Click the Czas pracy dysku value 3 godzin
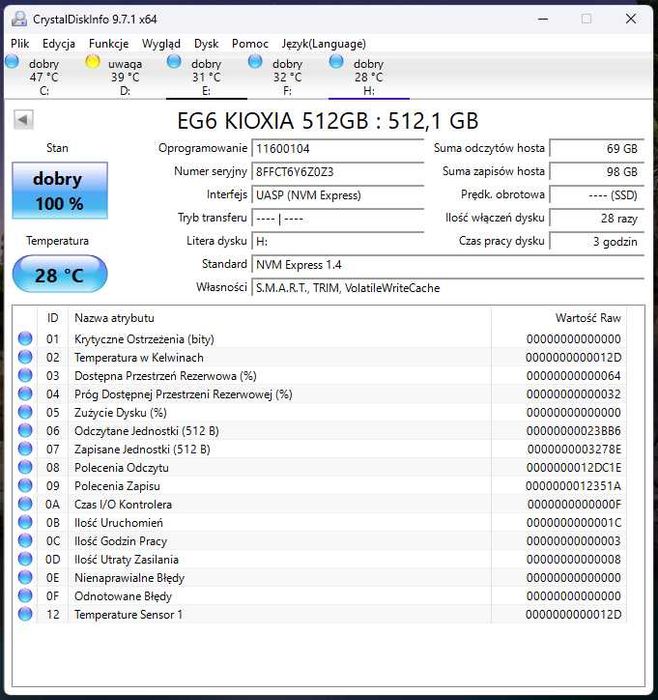Viewport: 658px width, 700px height. point(597,242)
